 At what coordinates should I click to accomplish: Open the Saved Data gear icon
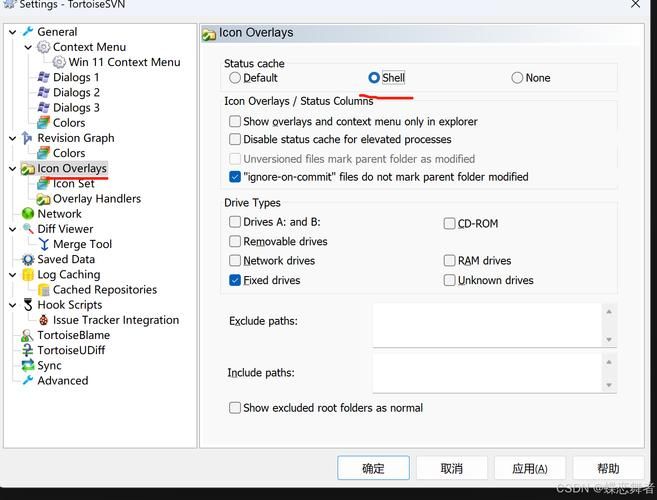click(28, 259)
